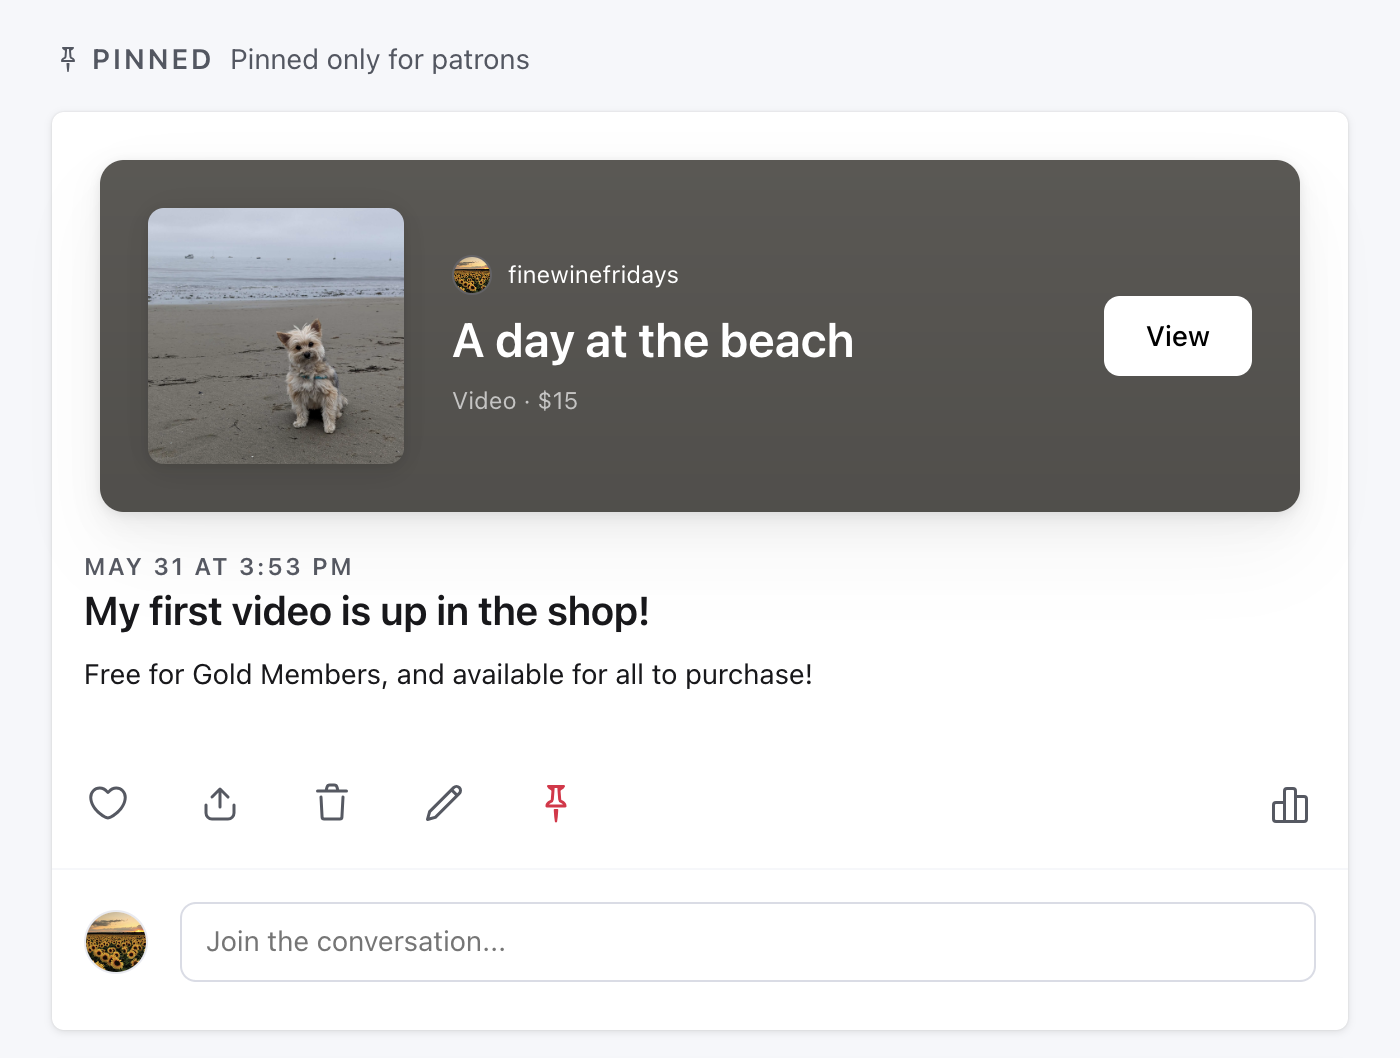Open post insights with the bar chart icon
This screenshot has width=1400, height=1058.
(x=1290, y=805)
